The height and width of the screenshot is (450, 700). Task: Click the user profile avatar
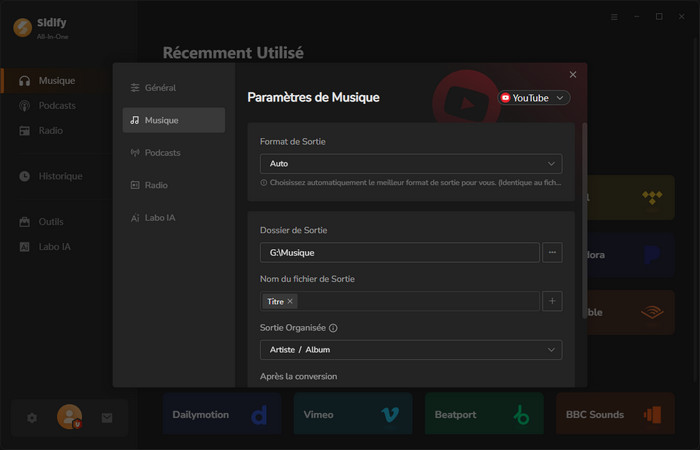69,417
